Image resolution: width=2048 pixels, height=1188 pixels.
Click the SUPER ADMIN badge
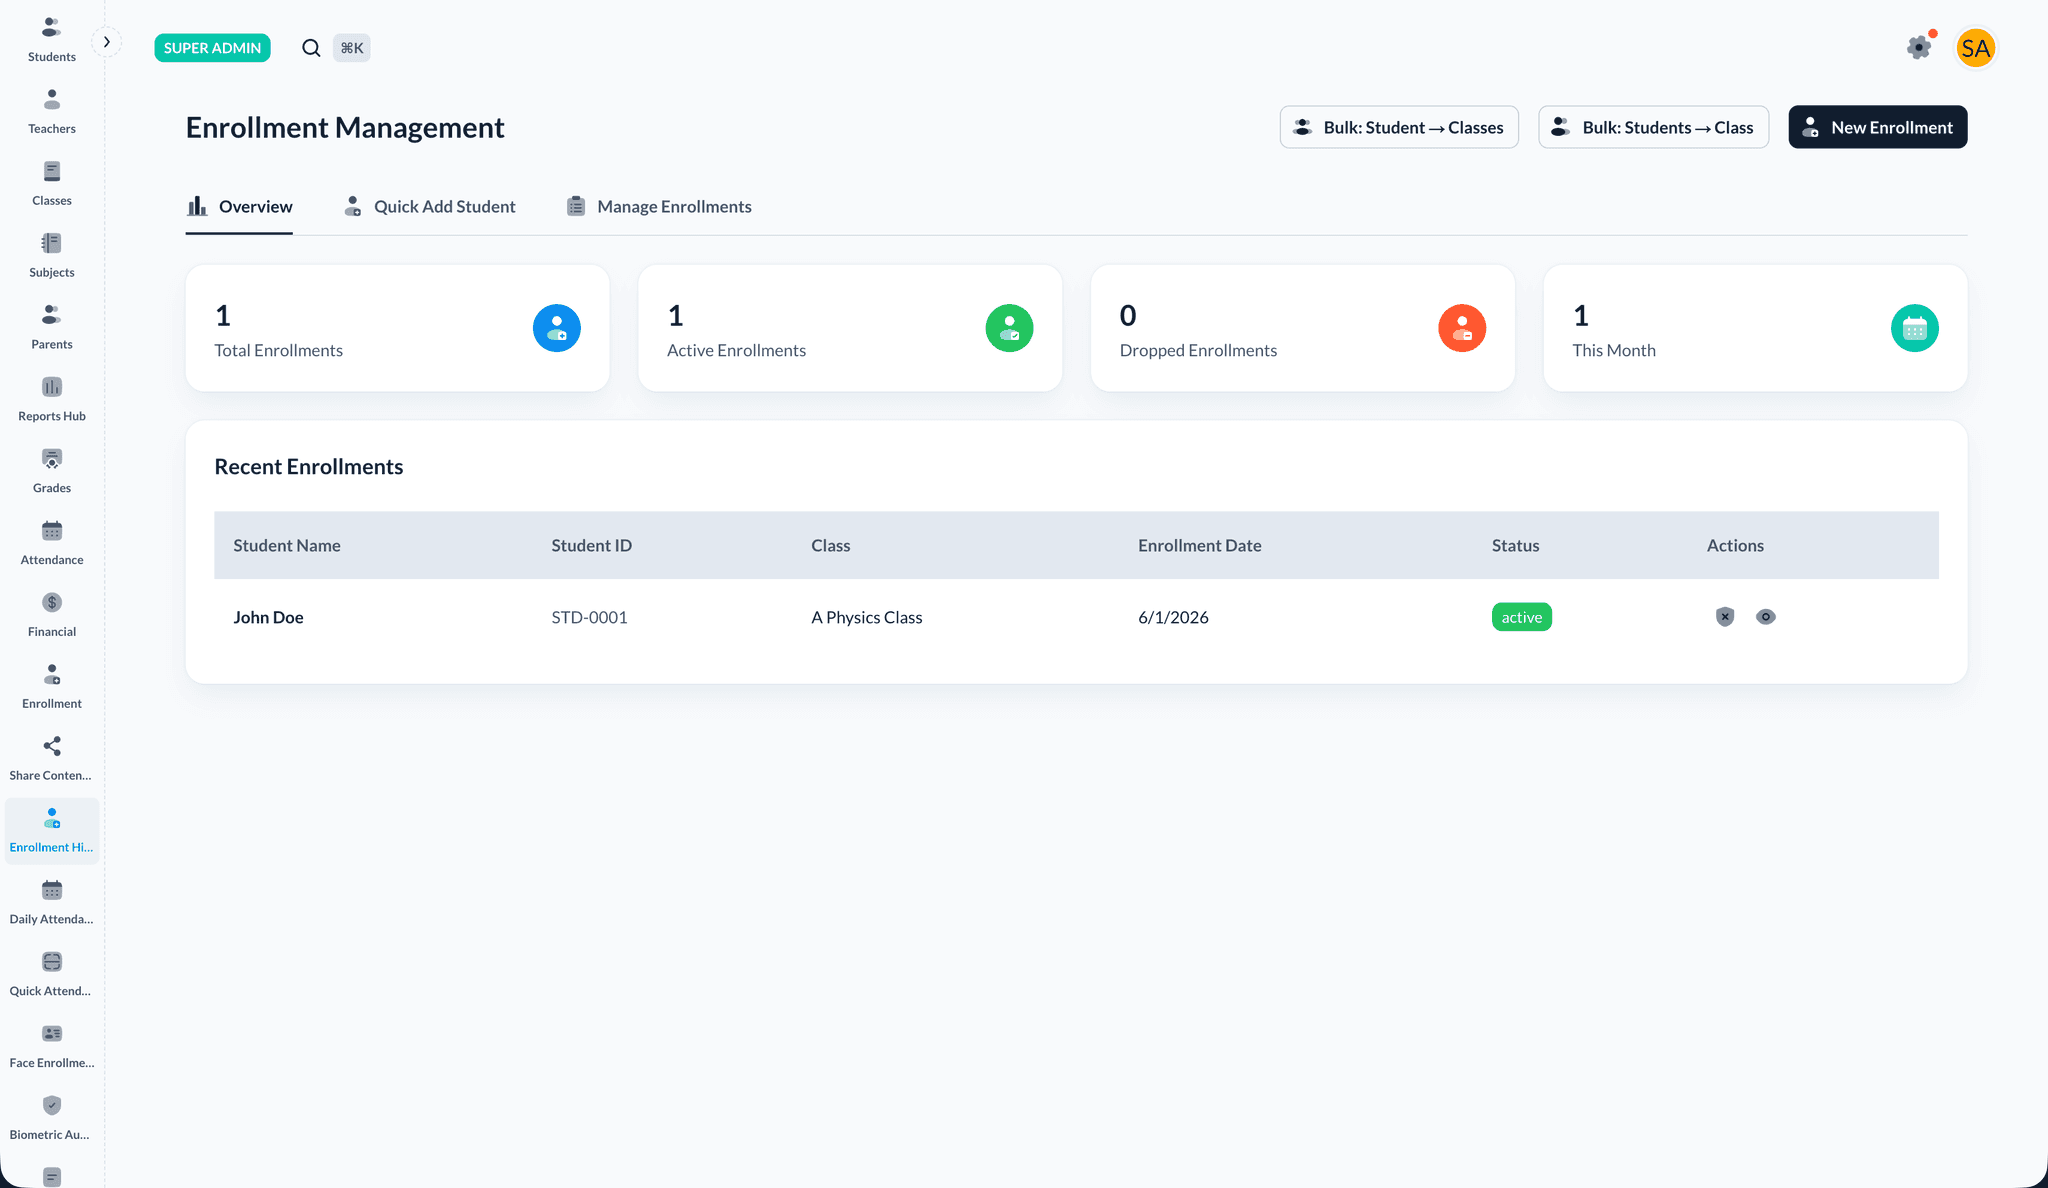point(212,48)
